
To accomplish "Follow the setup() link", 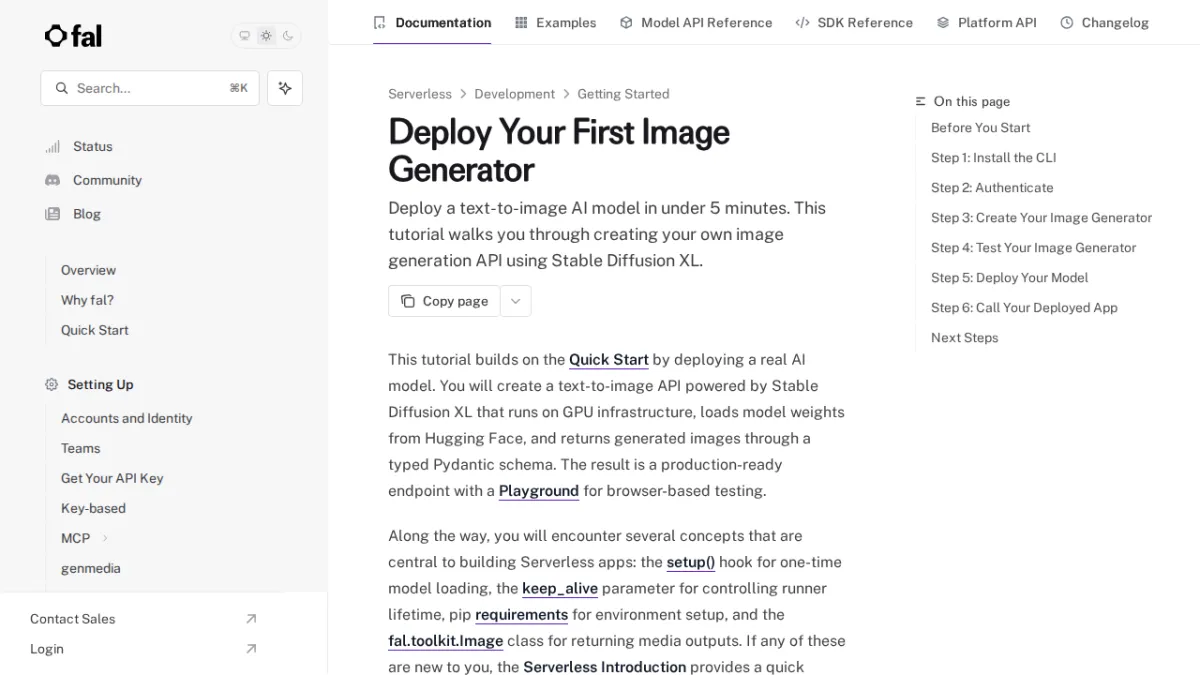I will 691,562.
